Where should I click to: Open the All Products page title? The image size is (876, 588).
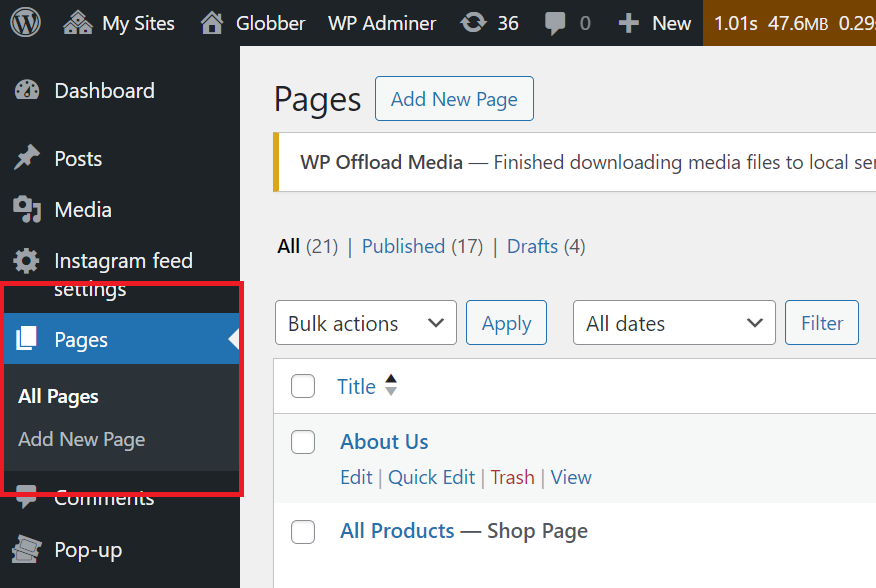[397, 531]
